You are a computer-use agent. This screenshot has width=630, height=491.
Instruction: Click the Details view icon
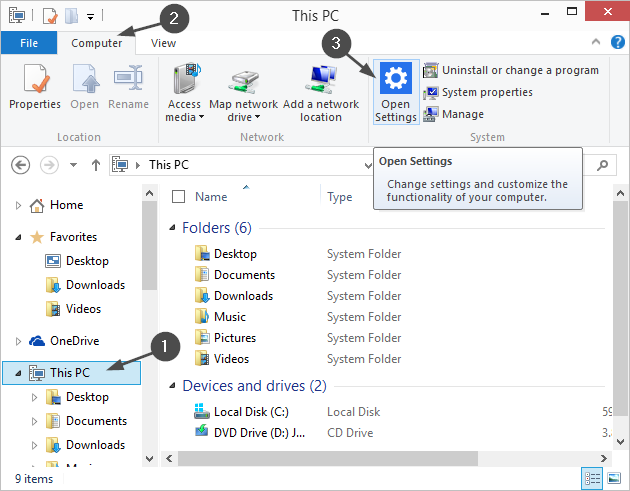[x=592, y=479]
